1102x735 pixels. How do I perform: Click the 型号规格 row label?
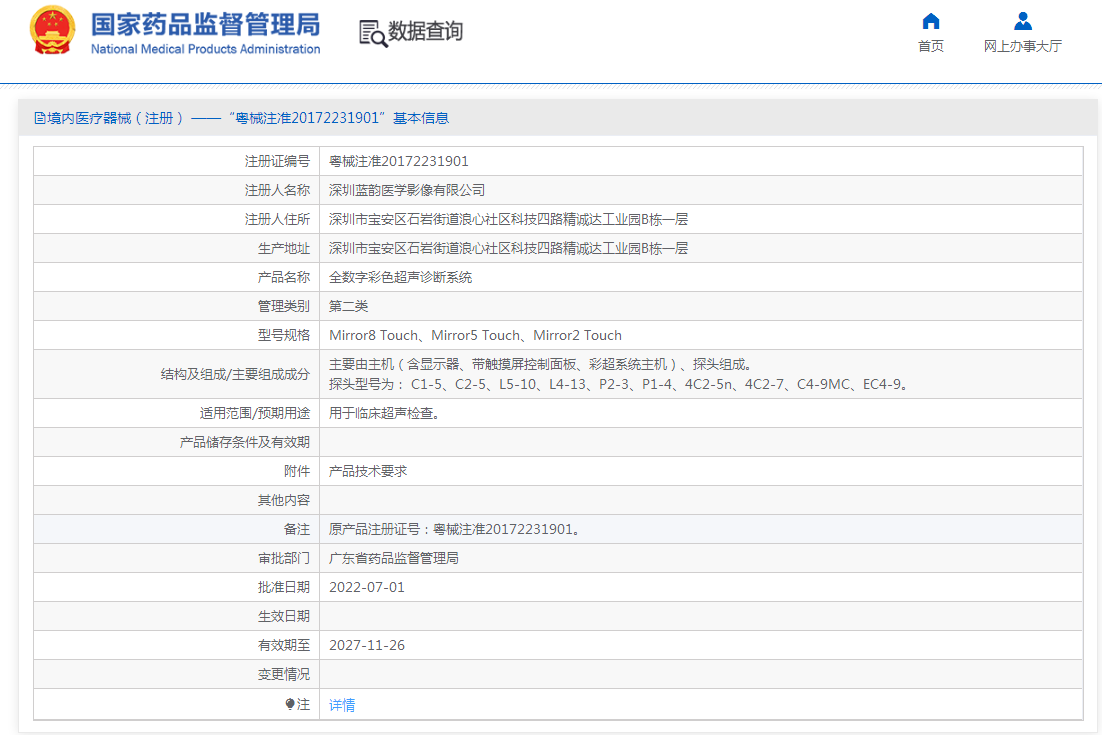point(284,335)
